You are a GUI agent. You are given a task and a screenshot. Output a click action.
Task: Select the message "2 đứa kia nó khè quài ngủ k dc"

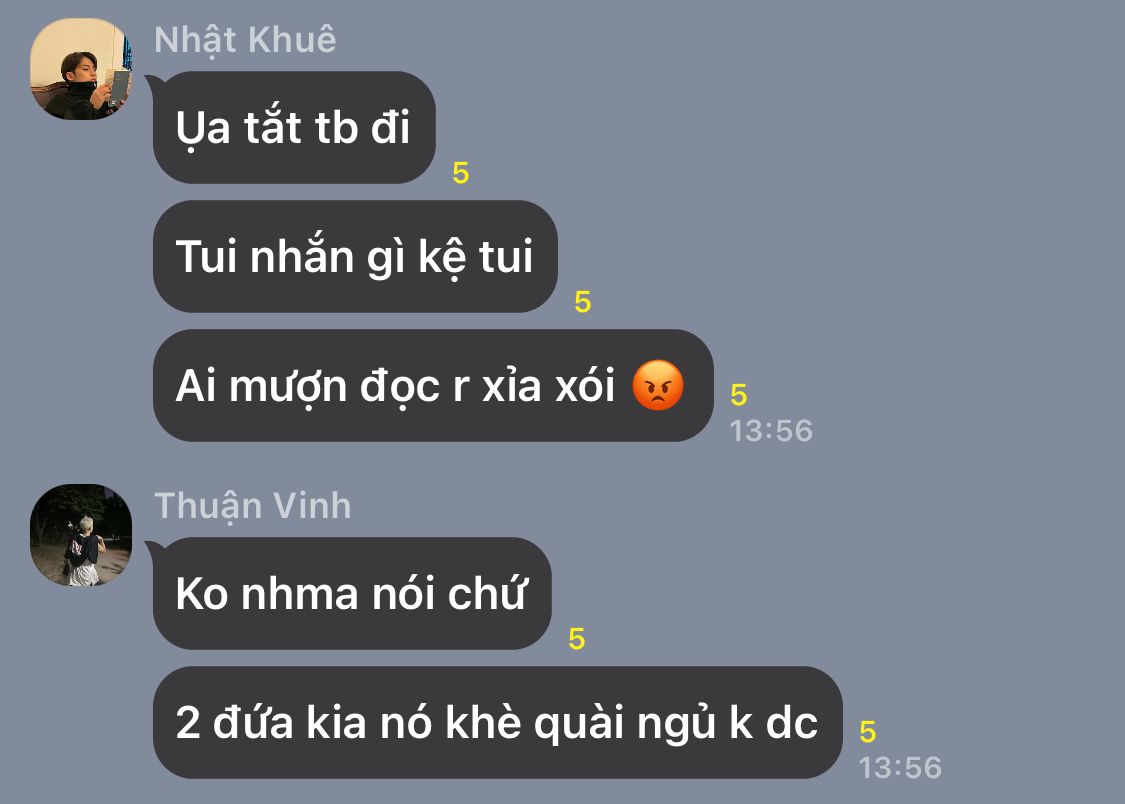coord(498,723)
